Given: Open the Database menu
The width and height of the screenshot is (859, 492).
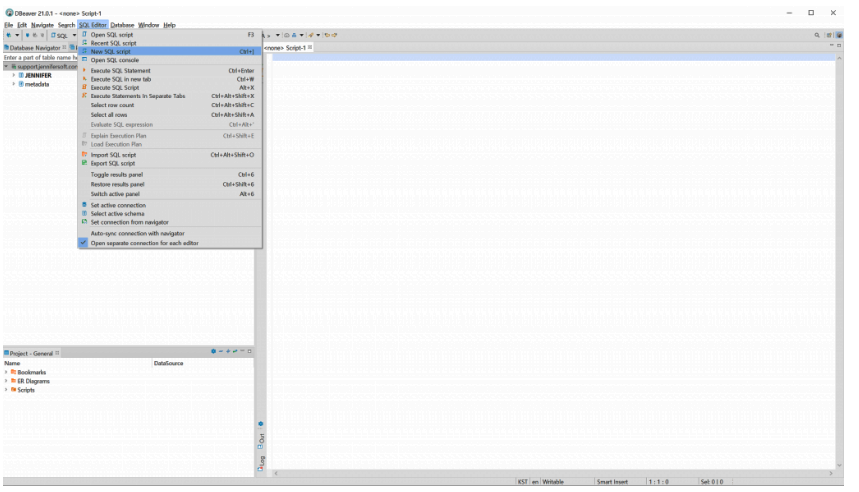Looking at the screenshot, I should pos(122,24).
